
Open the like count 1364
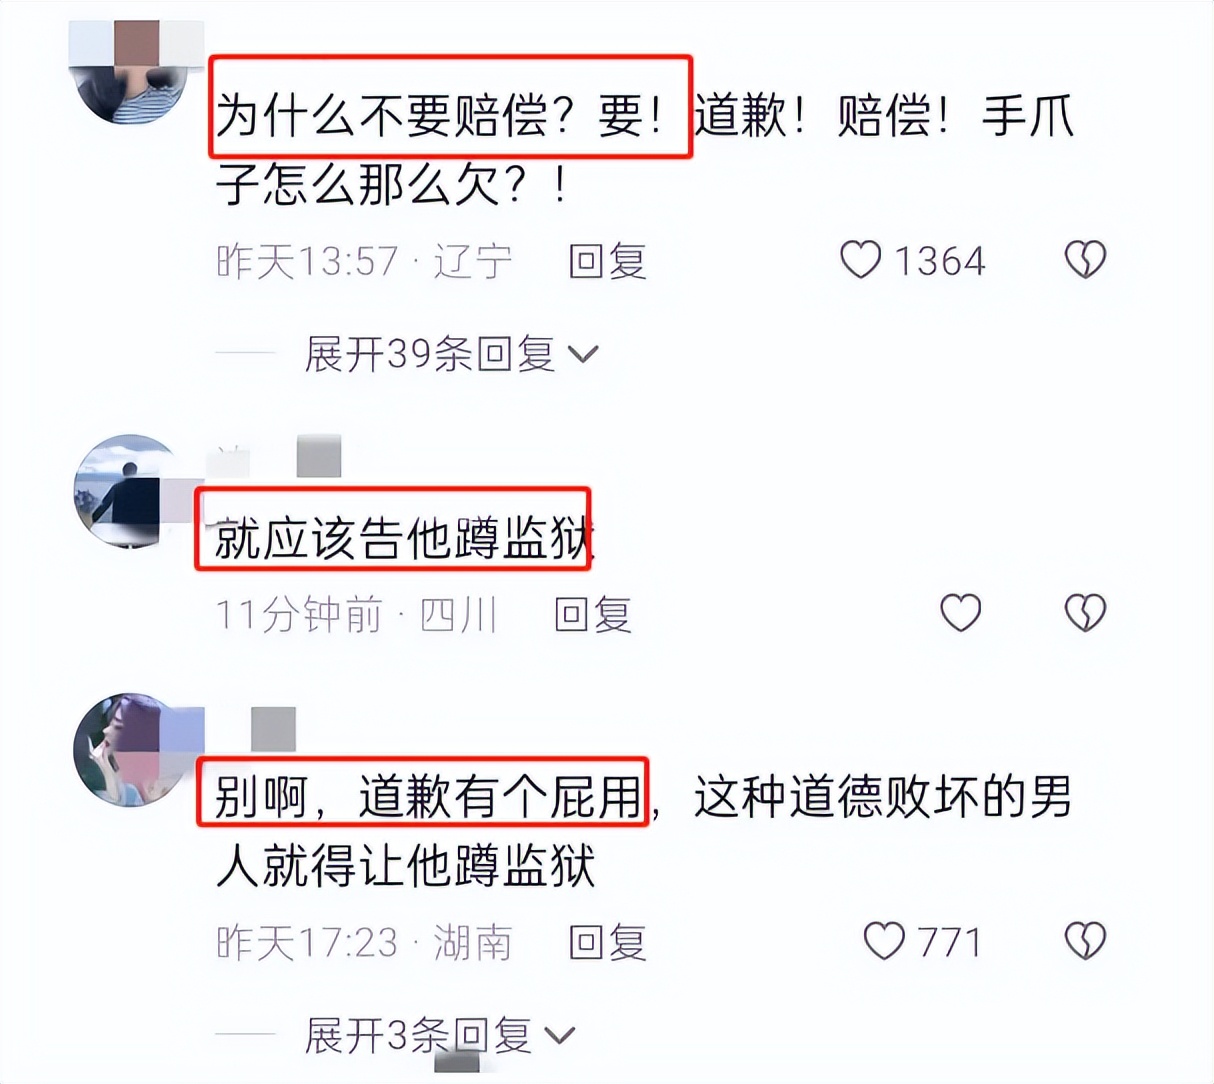(x=939, y=261)
